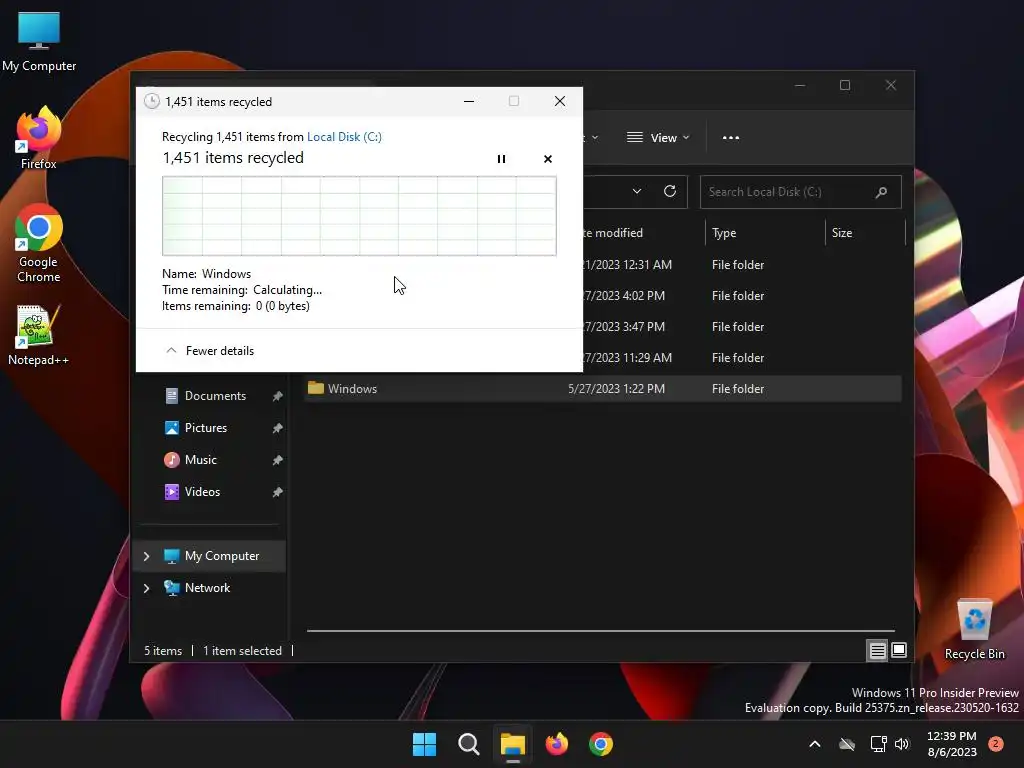Click the search magnifier in Explorer
Image resolution: width=1024 pixels, height=768 pixels.
[881, 192]
